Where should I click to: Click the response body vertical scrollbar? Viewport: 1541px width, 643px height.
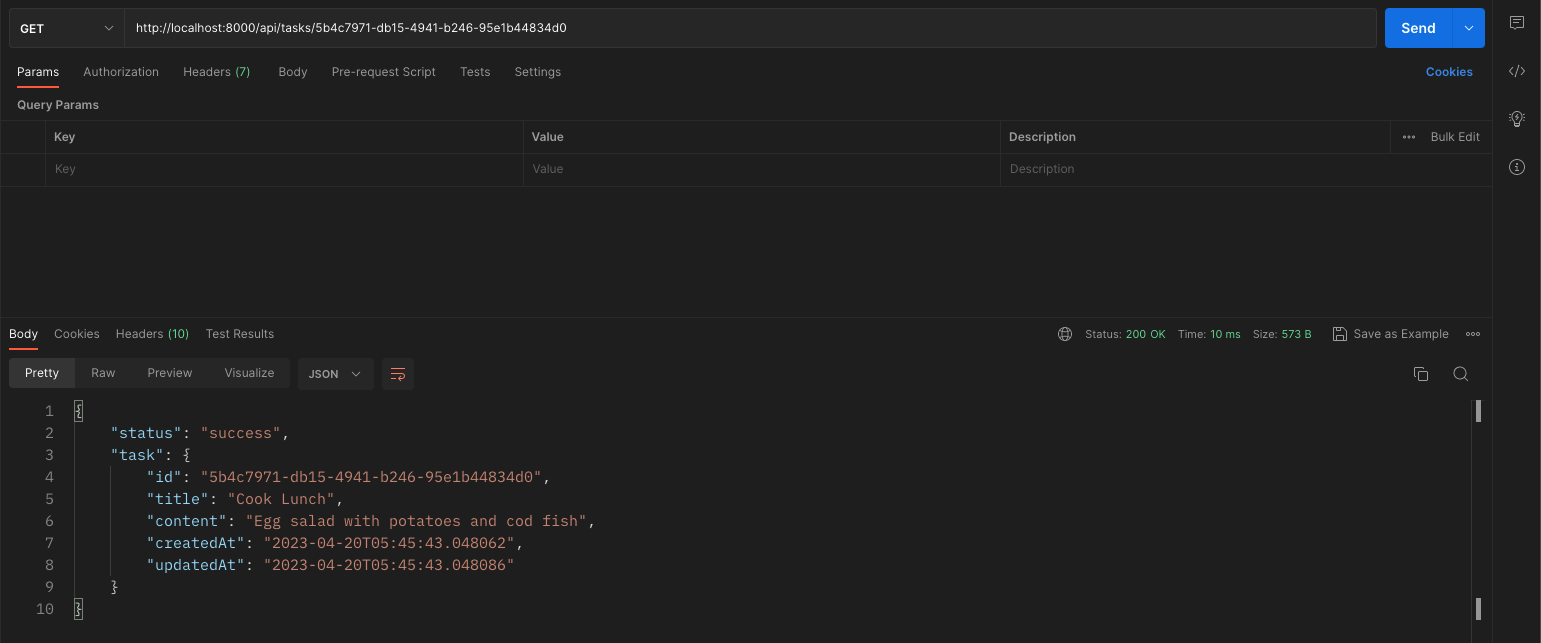coord(1478,510)
